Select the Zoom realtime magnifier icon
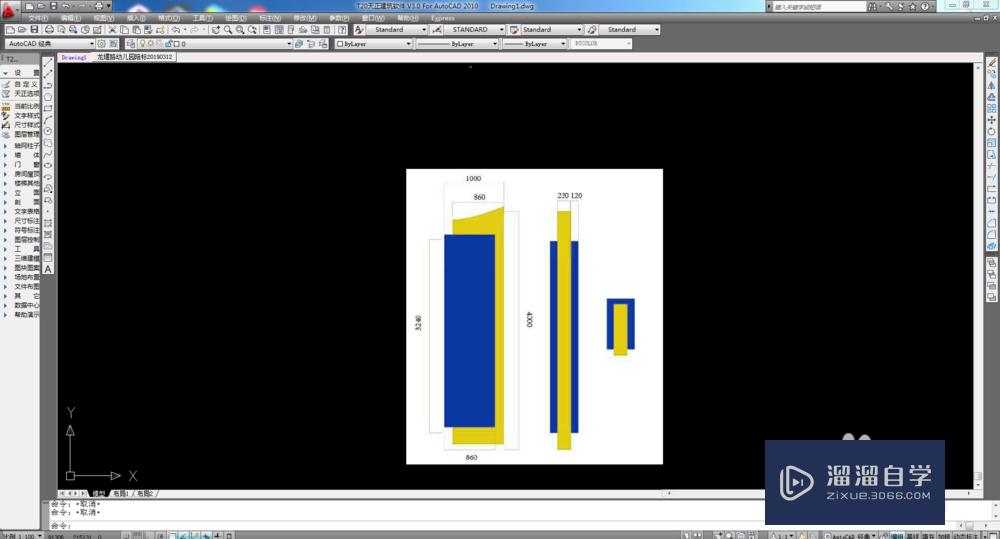 [x=228, y=30]
